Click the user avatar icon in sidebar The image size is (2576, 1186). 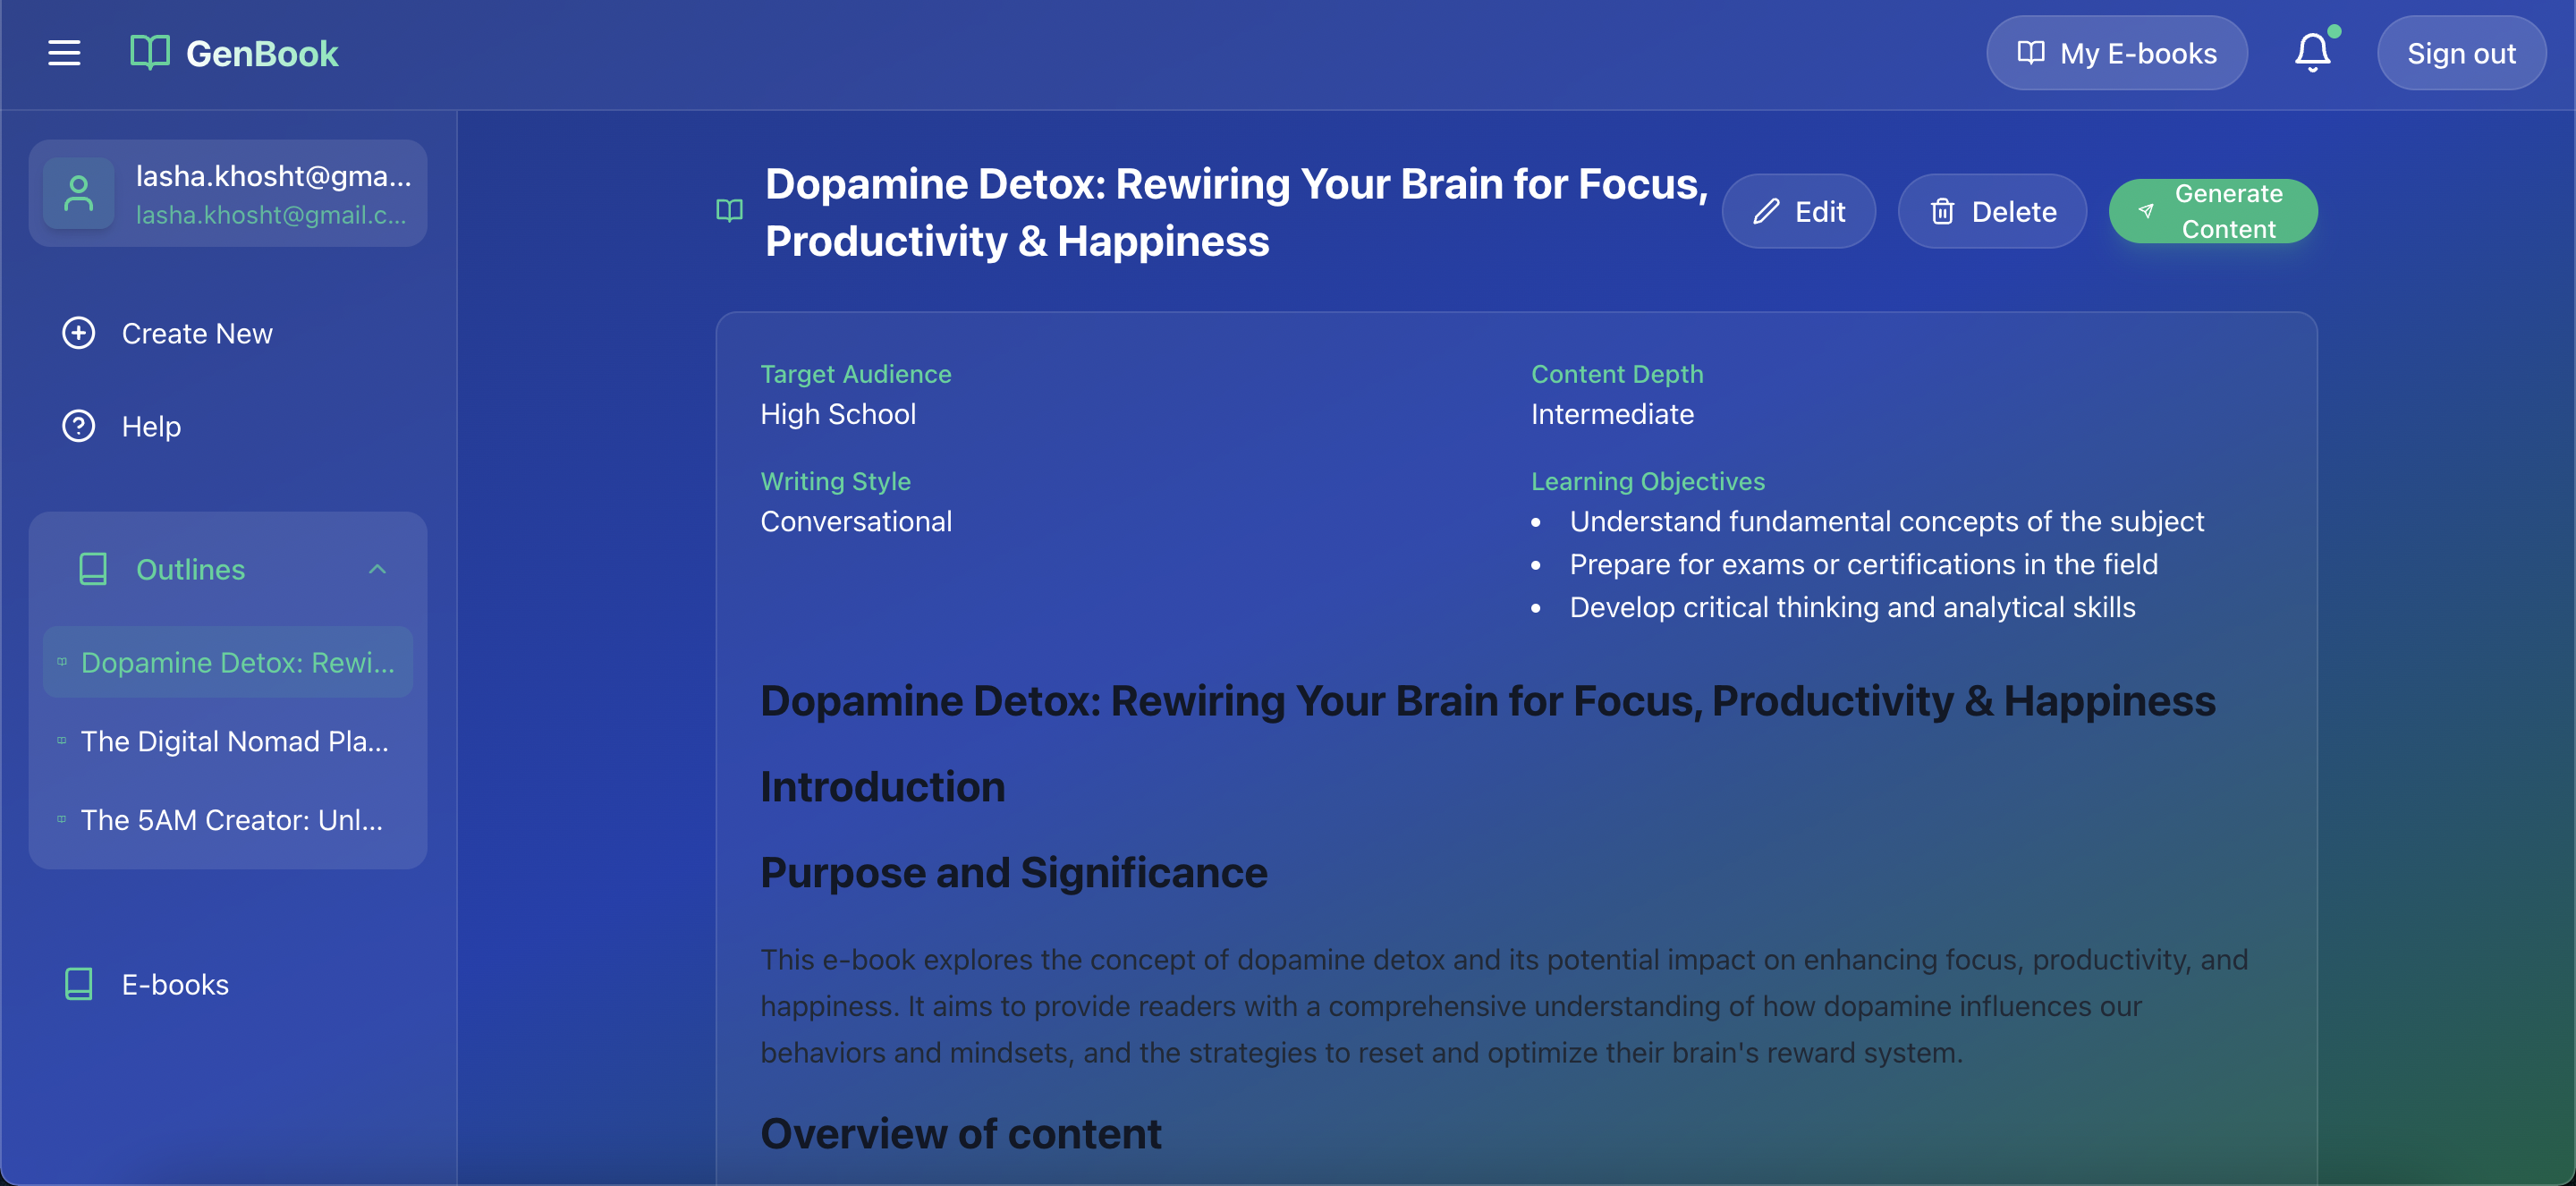[x=79, y=193]
